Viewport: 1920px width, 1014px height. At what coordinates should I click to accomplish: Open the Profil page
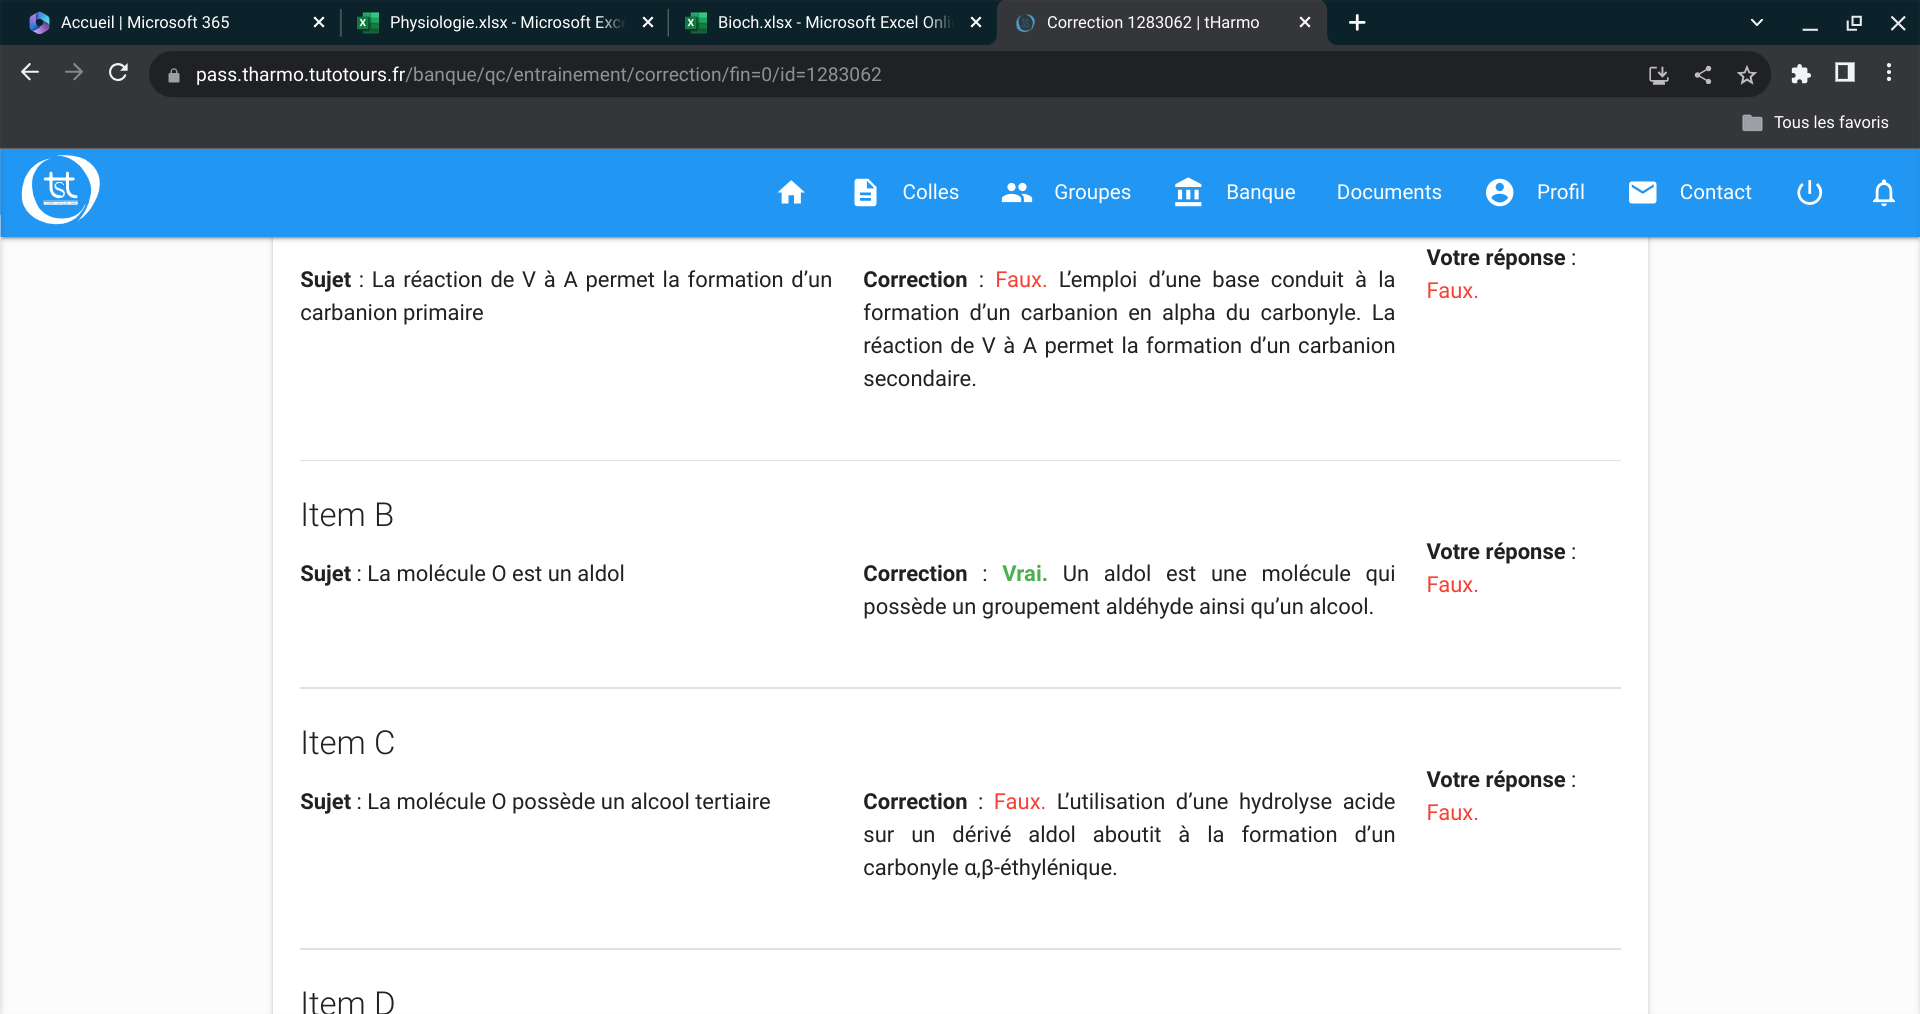[1560, 192]
